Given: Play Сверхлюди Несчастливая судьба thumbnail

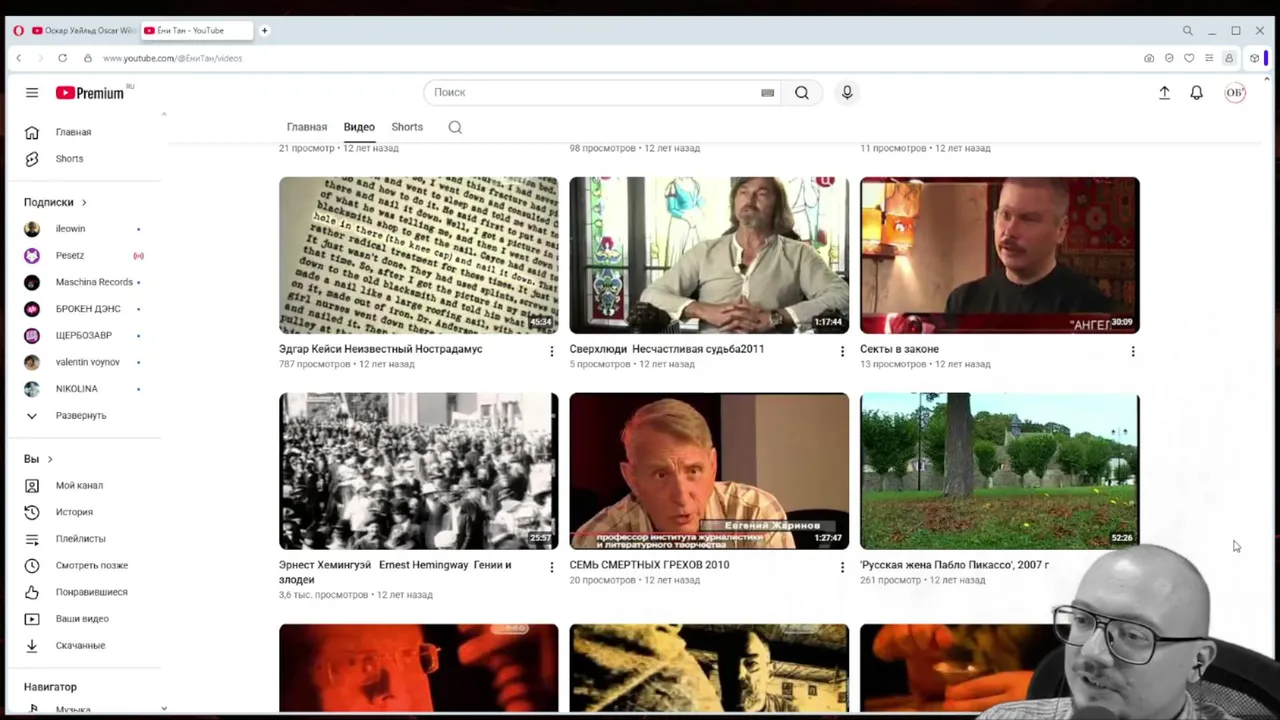Looking at the screenshot, I should (709, 255).
